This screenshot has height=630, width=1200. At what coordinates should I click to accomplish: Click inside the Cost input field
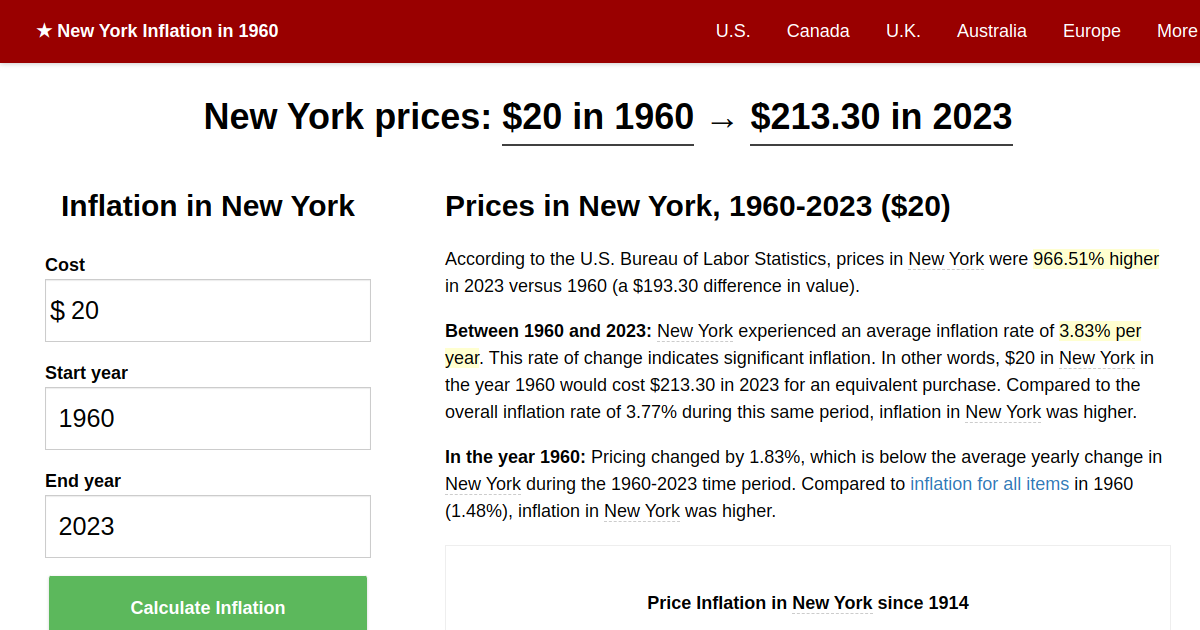(207, 310)
